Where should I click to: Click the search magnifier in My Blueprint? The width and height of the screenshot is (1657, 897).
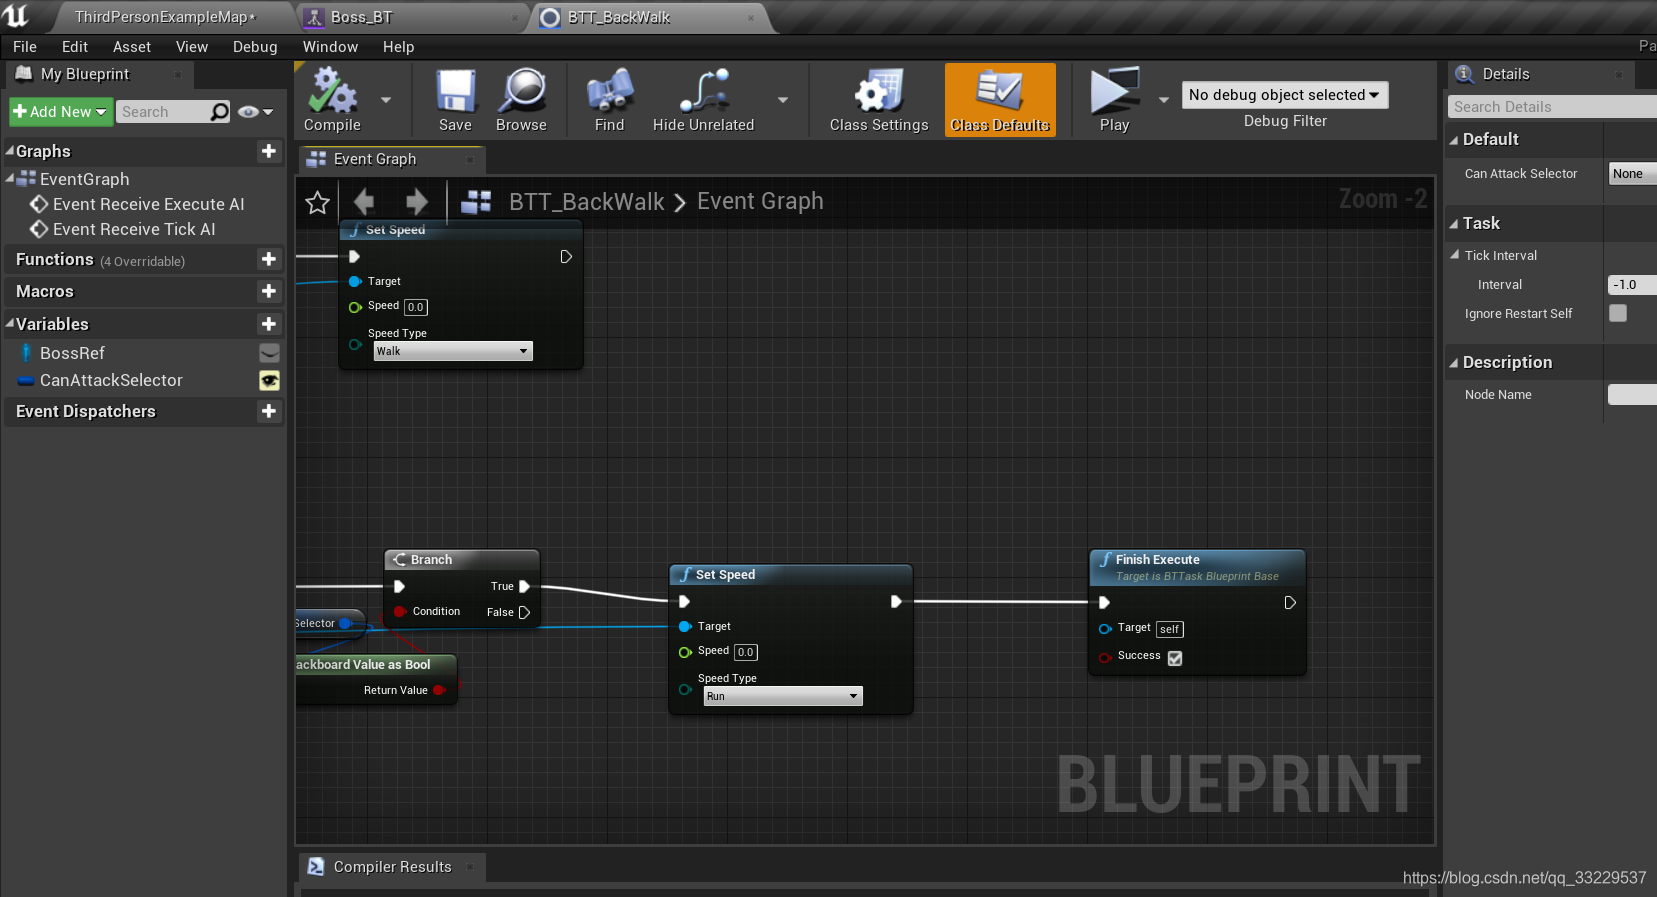(219, 112)
